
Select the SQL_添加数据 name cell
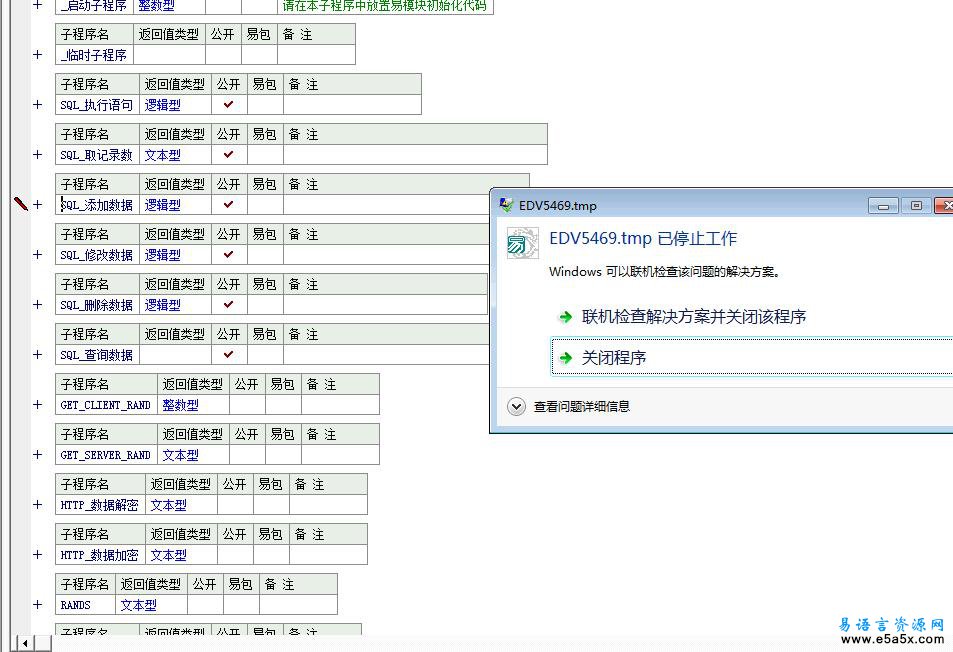point(97,205)
